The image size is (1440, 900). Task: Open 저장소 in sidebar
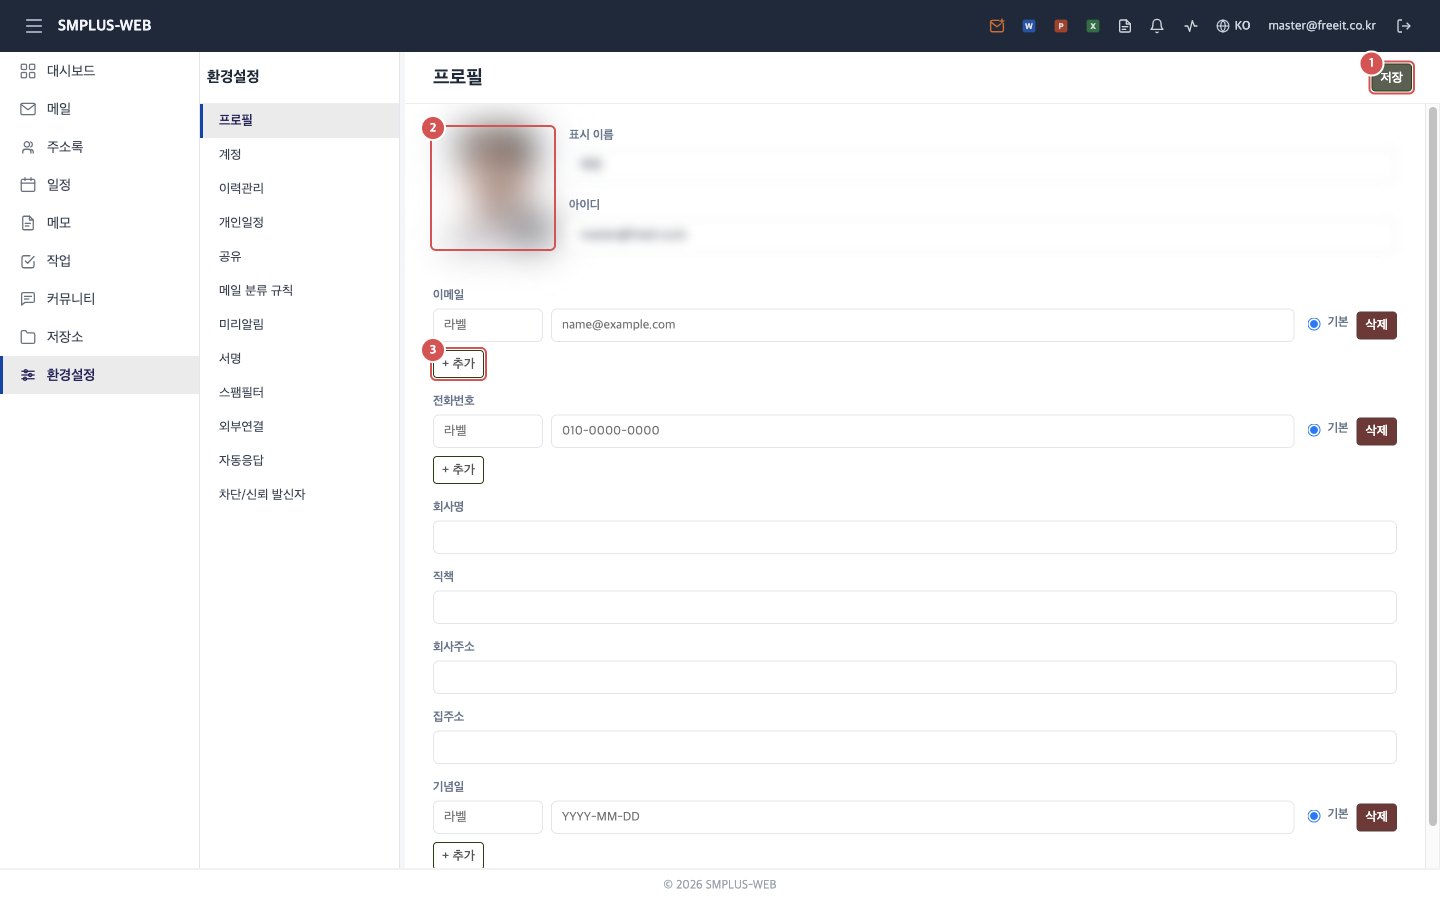[x=100, y=337]
